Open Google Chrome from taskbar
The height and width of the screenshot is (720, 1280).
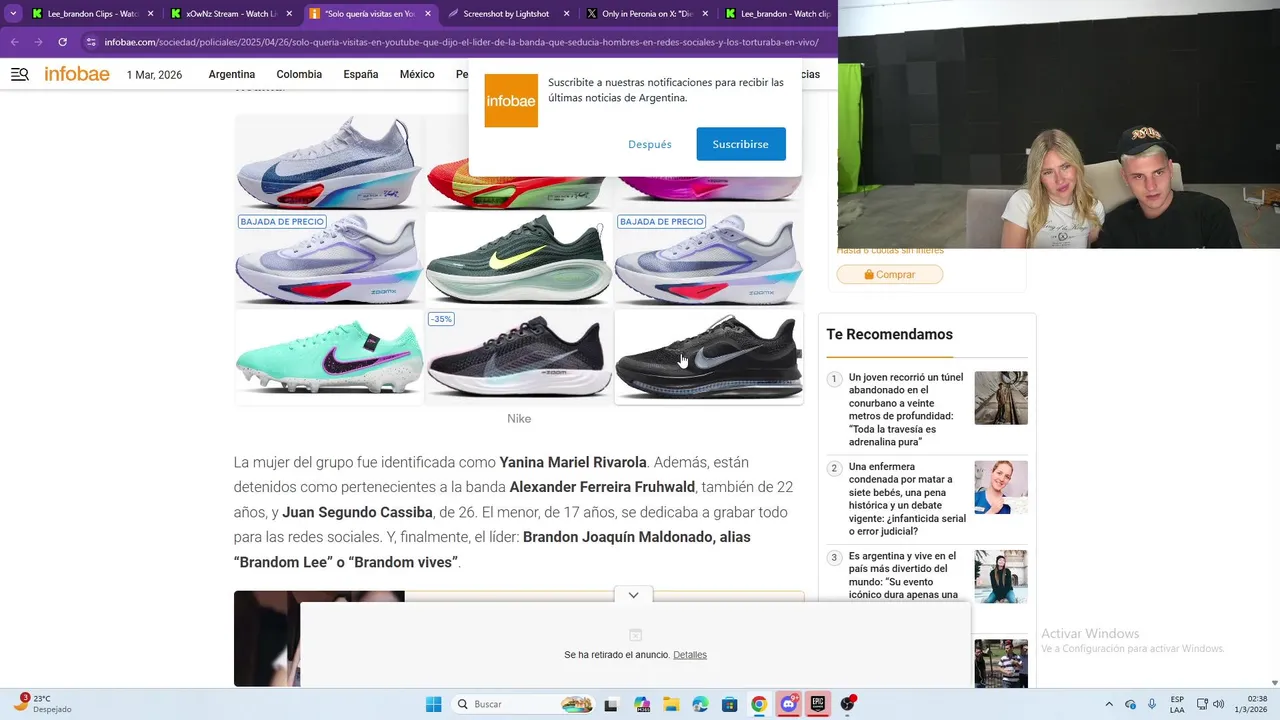(x=759, y=704)
